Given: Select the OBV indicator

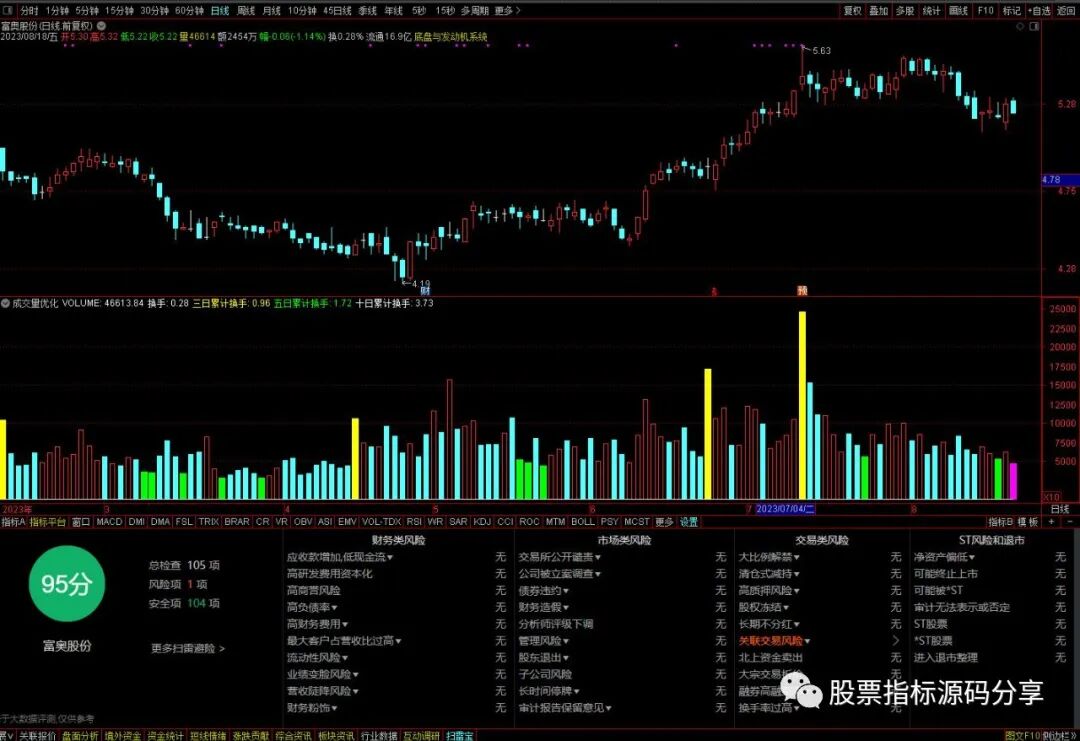Looking at the screenshot, I should (x=302, y=522).
